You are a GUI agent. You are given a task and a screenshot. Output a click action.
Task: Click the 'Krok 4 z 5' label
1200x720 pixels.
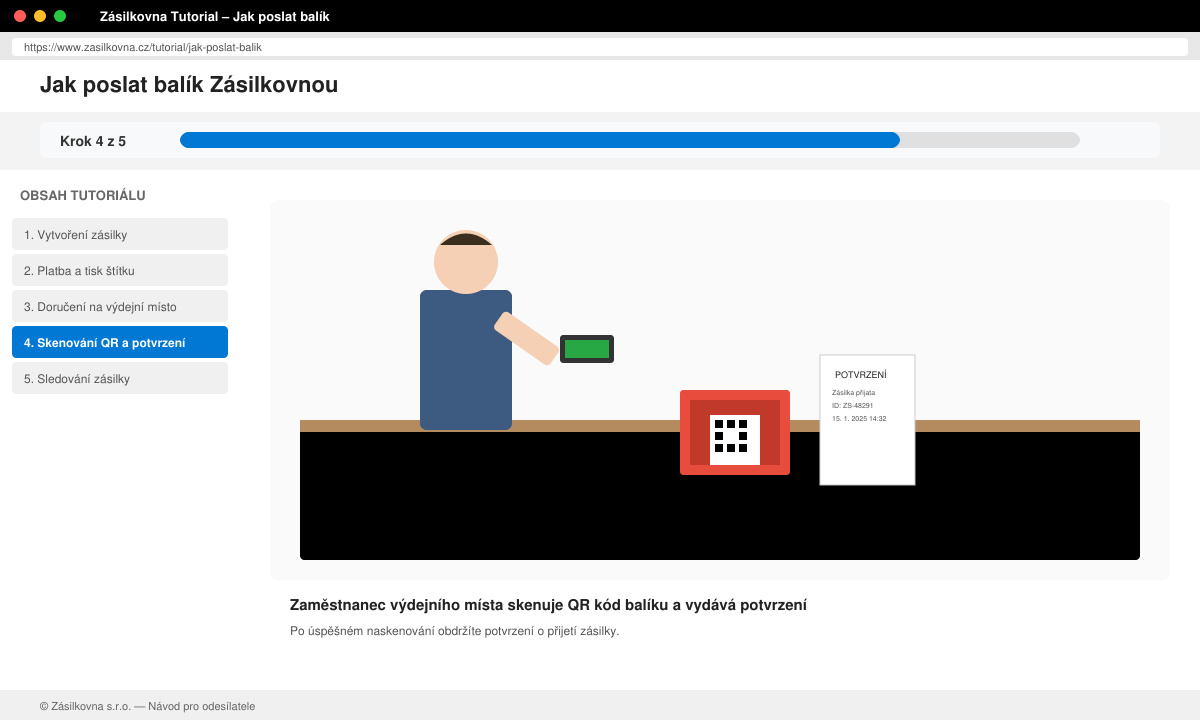coord(93,141)
